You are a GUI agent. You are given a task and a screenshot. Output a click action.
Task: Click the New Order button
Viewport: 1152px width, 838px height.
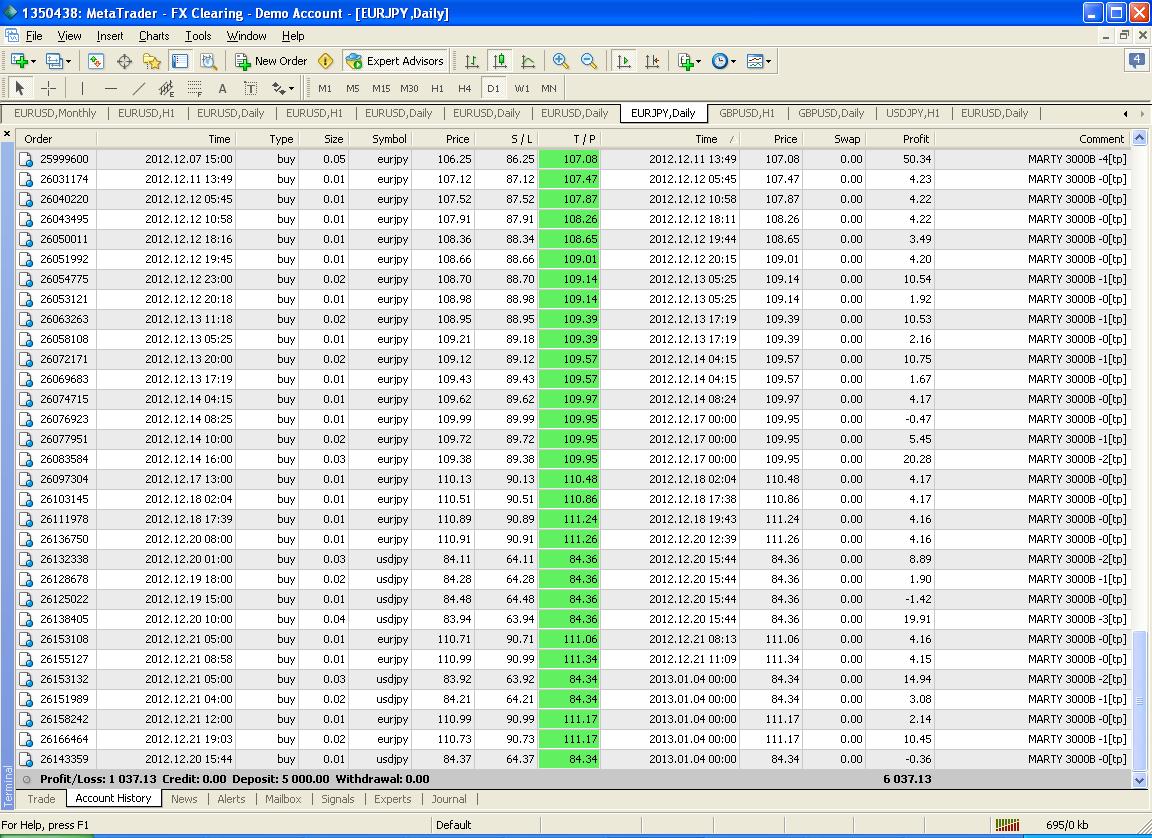click(271, 62)
